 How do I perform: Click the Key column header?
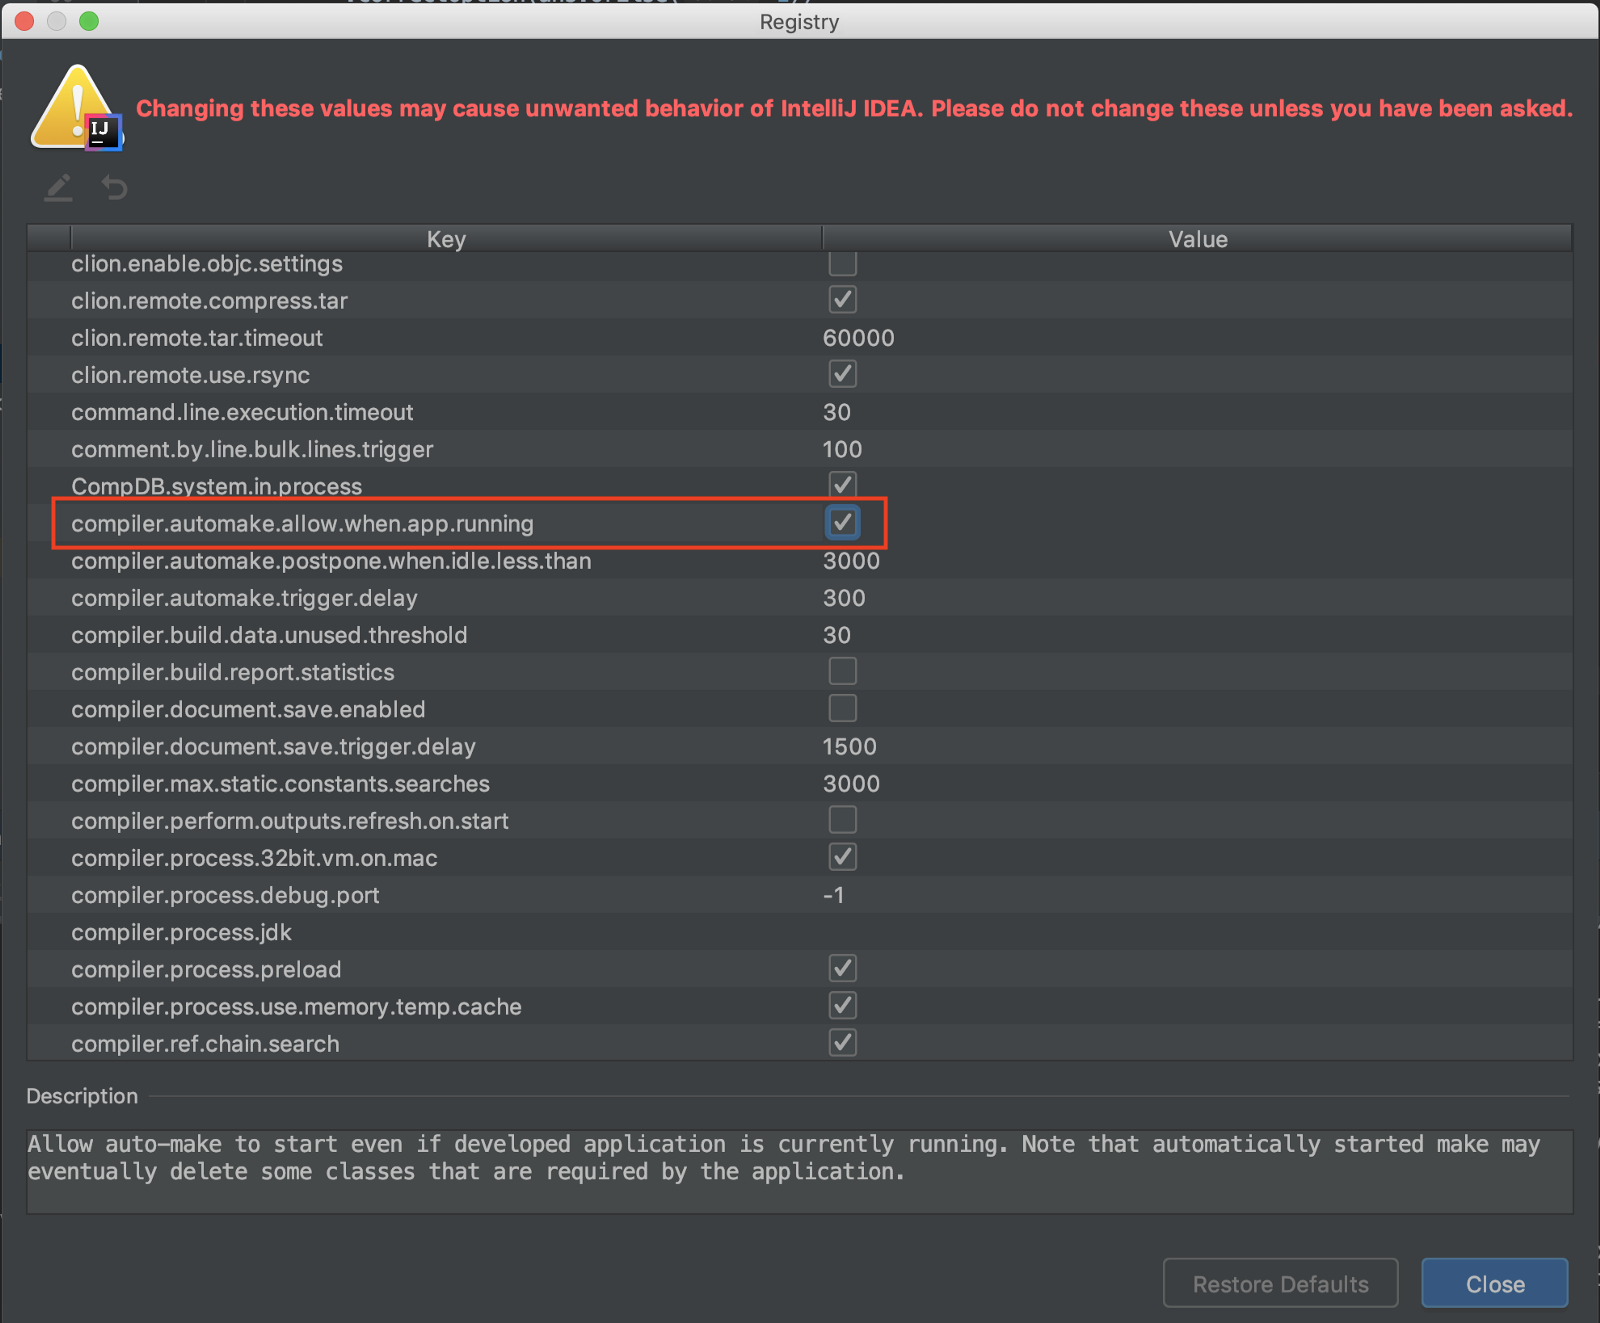tap(446, 239)
